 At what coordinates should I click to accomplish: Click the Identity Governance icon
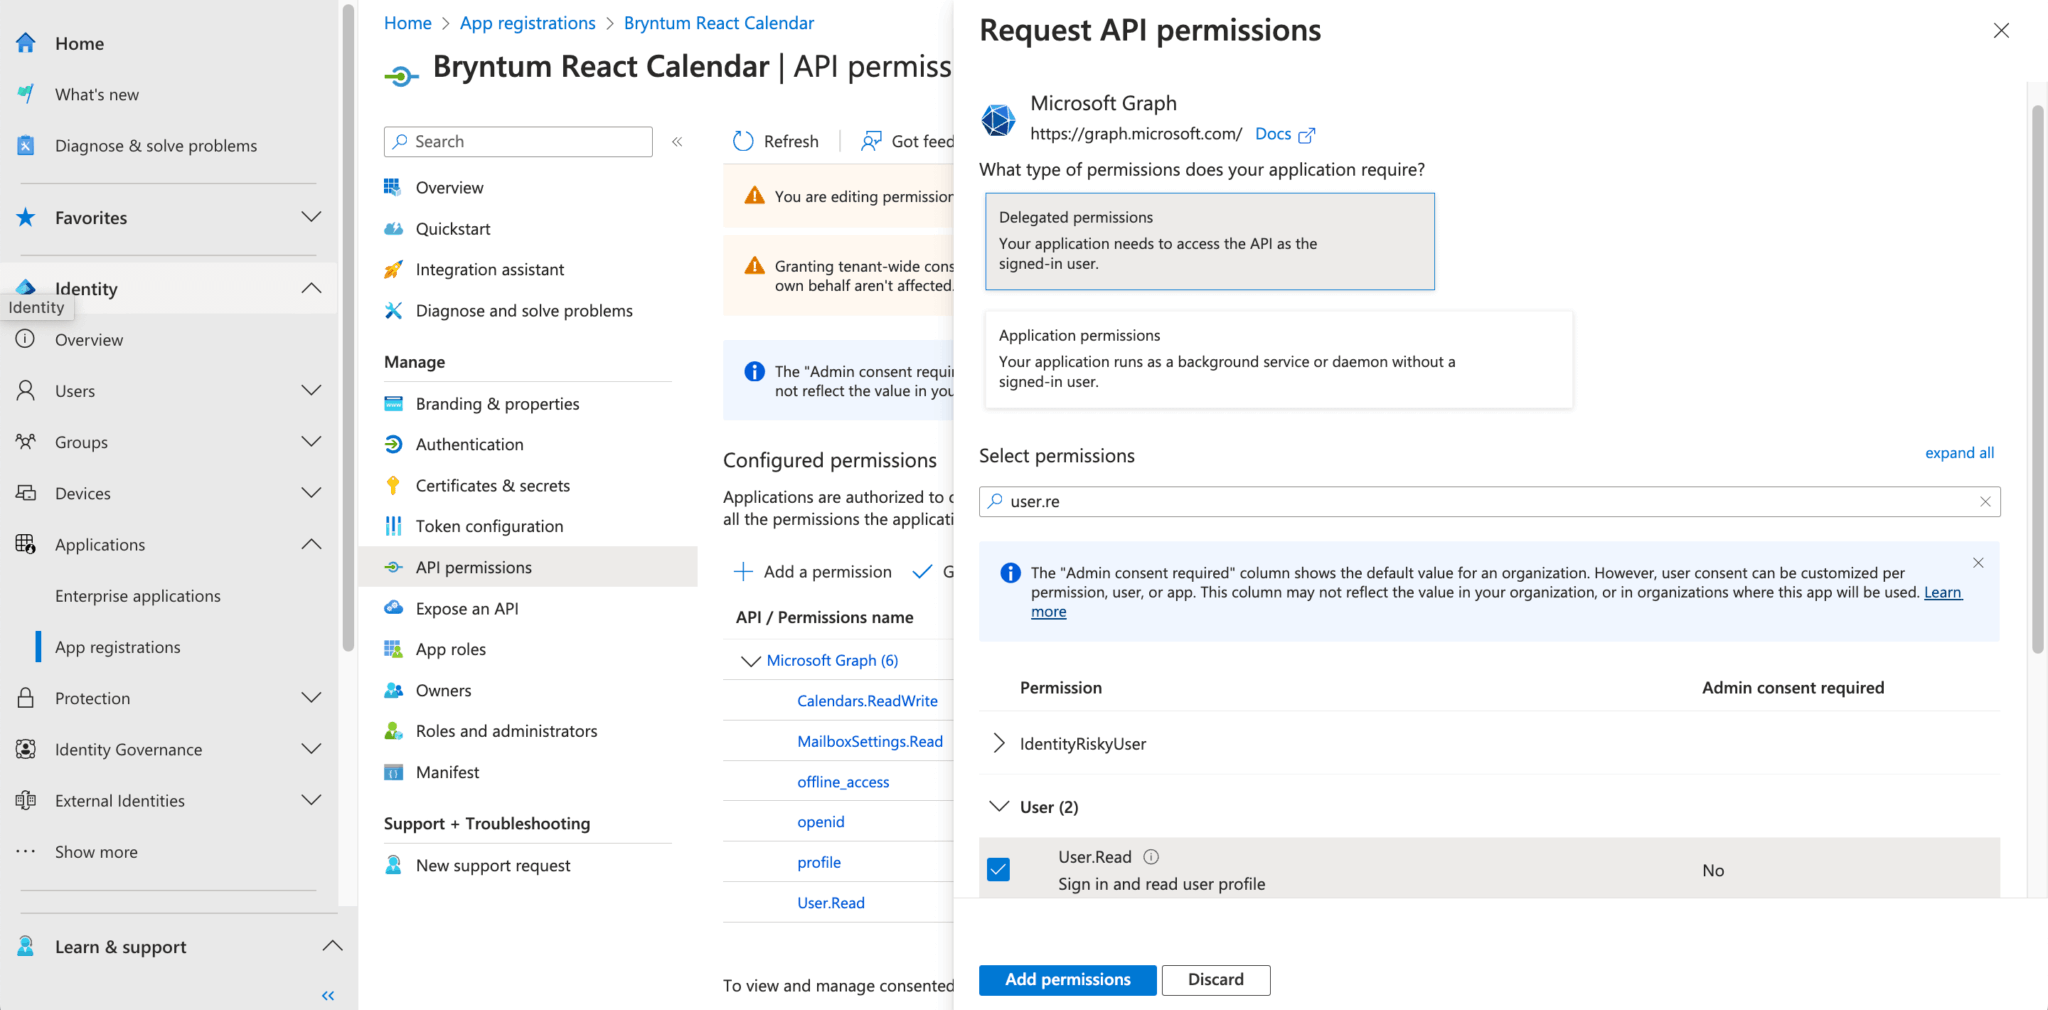(26, 749)
